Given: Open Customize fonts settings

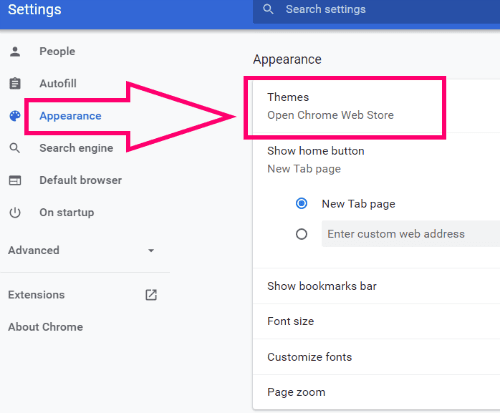Looking at the screenshot, I should [377, 357].
